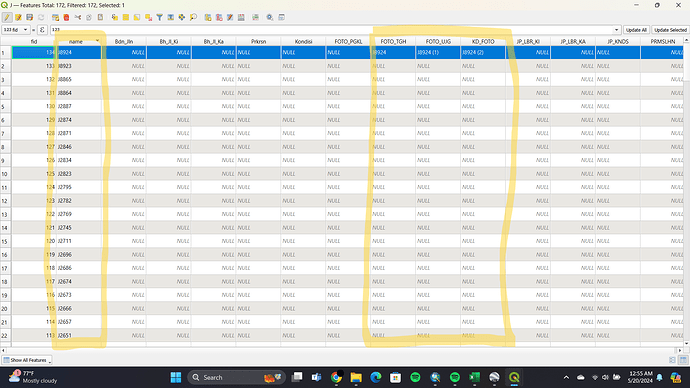Open Microsoft Excel from the taskbar
The image size is (690, 388).
pyautogui.click(x=474, y=377)
